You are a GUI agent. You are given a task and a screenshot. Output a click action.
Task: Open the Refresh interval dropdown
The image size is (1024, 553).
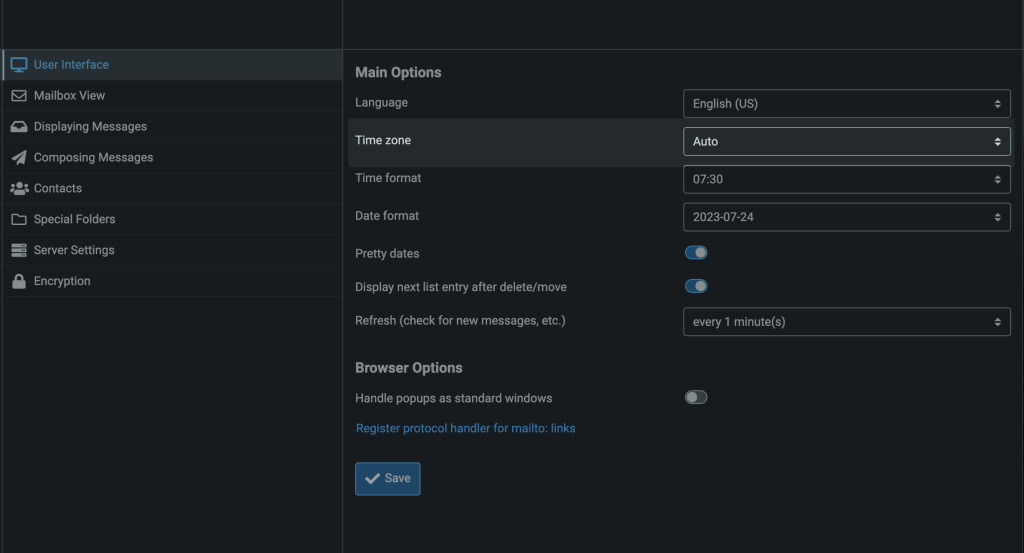pos(846,322)
